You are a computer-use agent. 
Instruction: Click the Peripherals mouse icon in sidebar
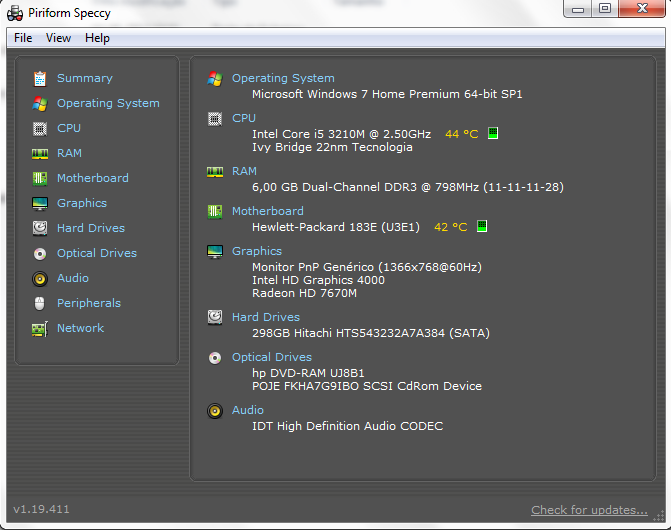pos(39,303)
